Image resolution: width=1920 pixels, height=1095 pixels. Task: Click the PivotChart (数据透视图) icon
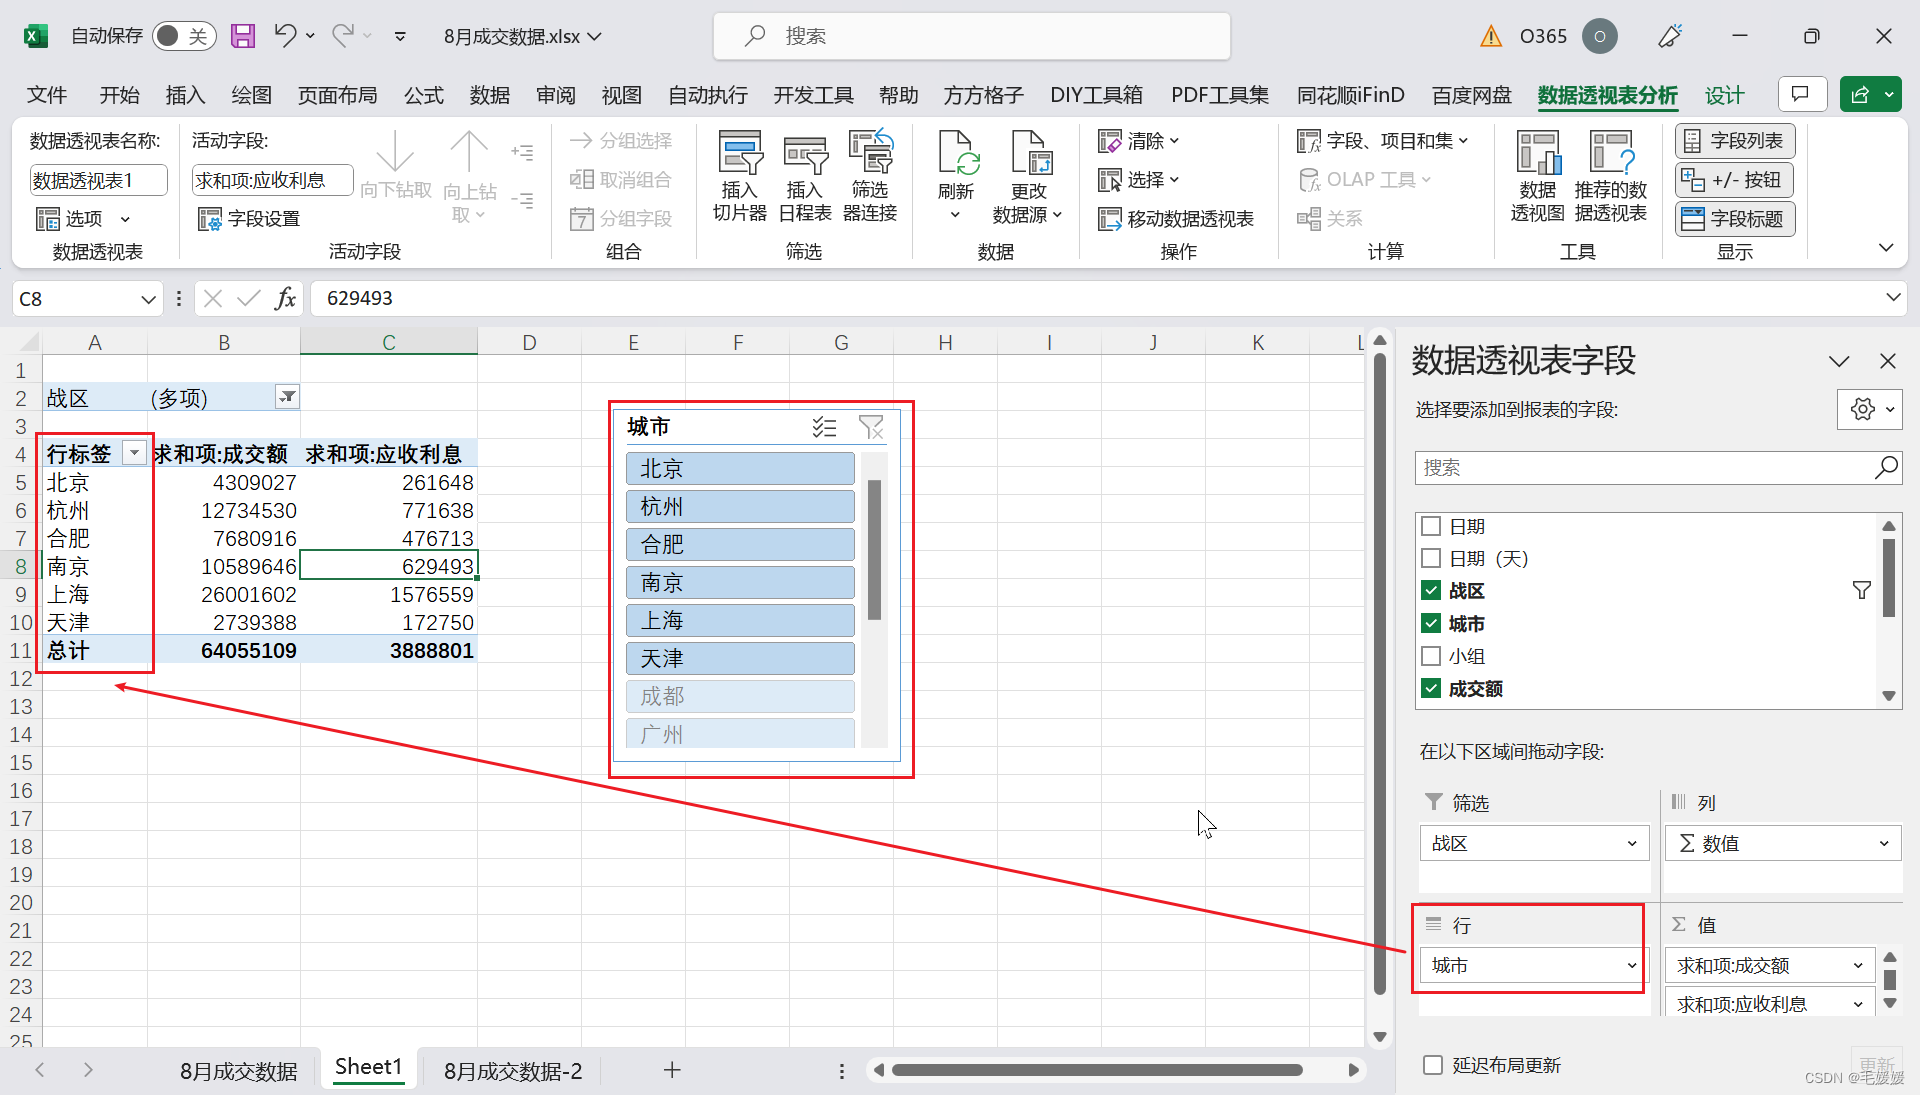(x=1537, y=176)
